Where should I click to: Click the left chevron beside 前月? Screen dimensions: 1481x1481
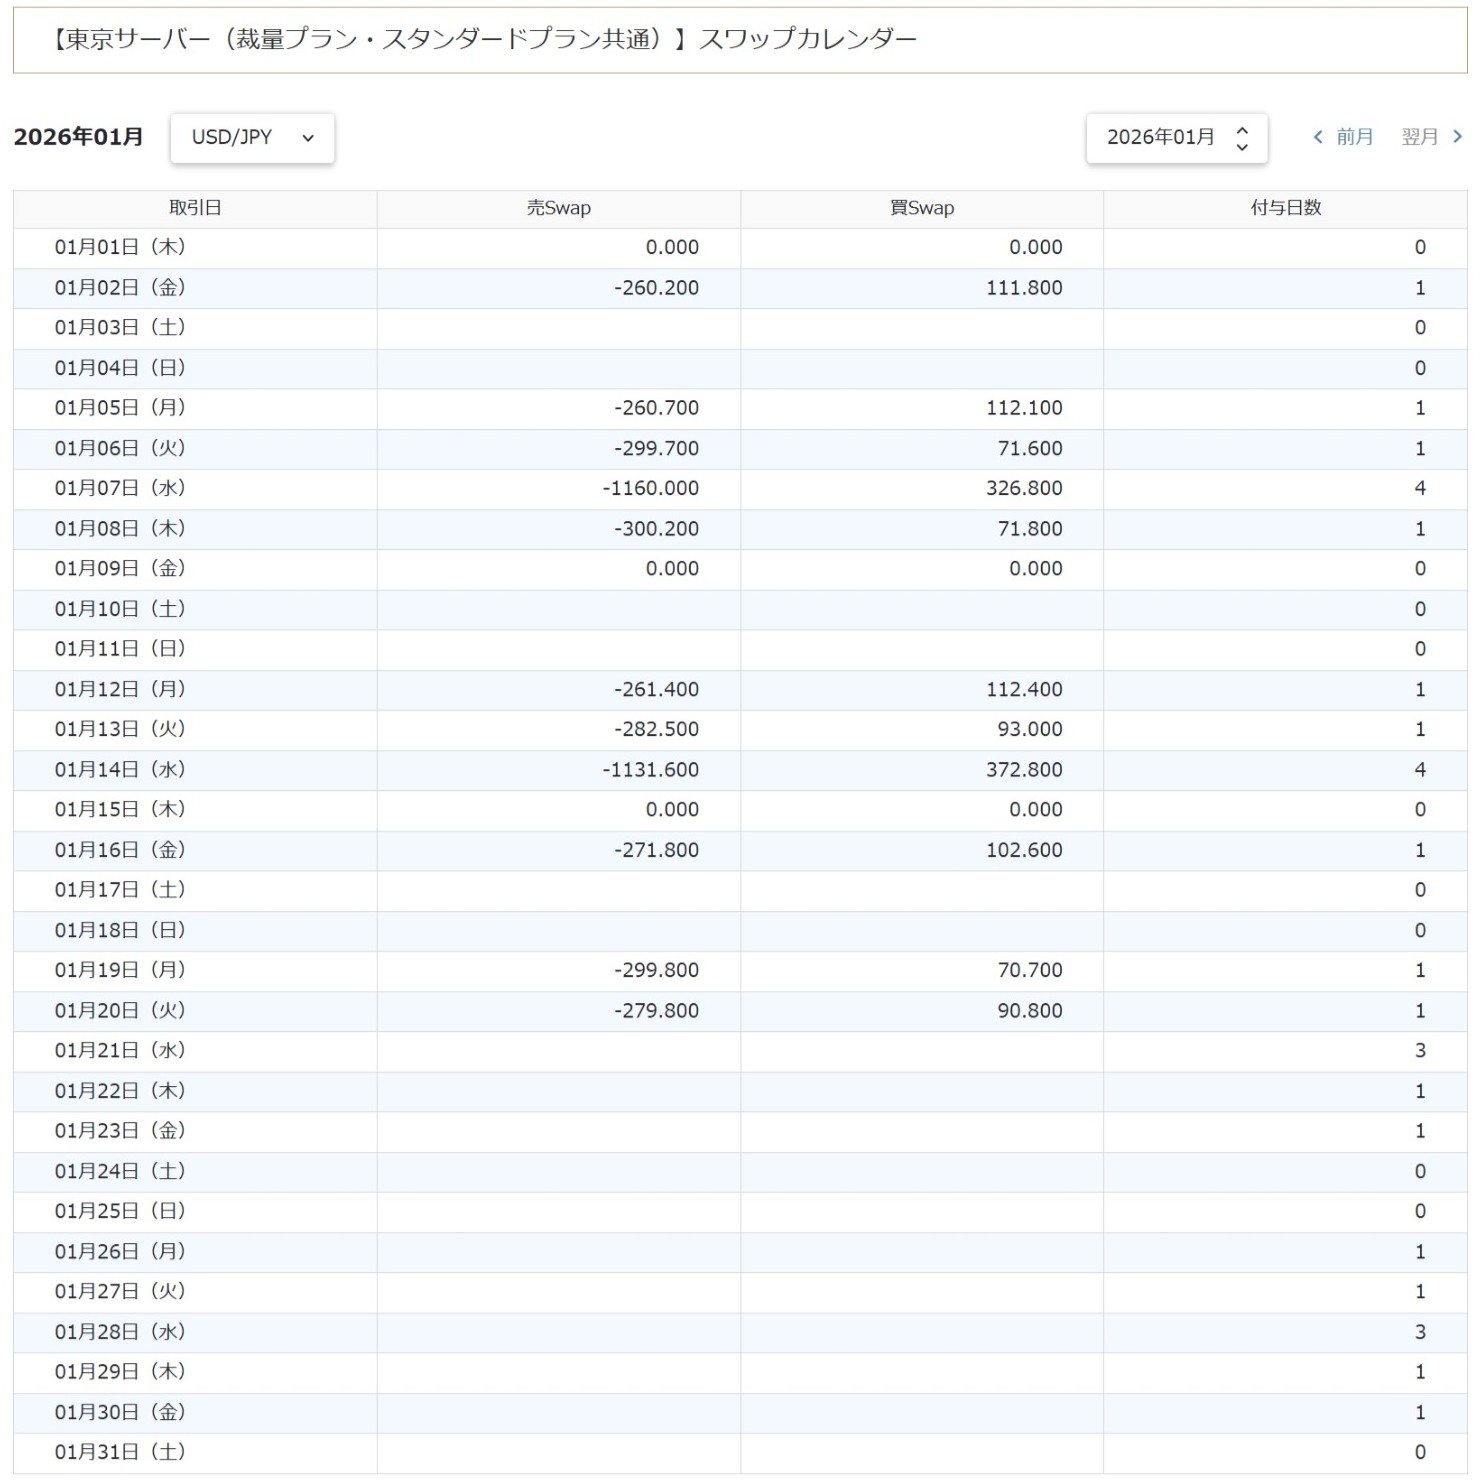coord(1318,137)
